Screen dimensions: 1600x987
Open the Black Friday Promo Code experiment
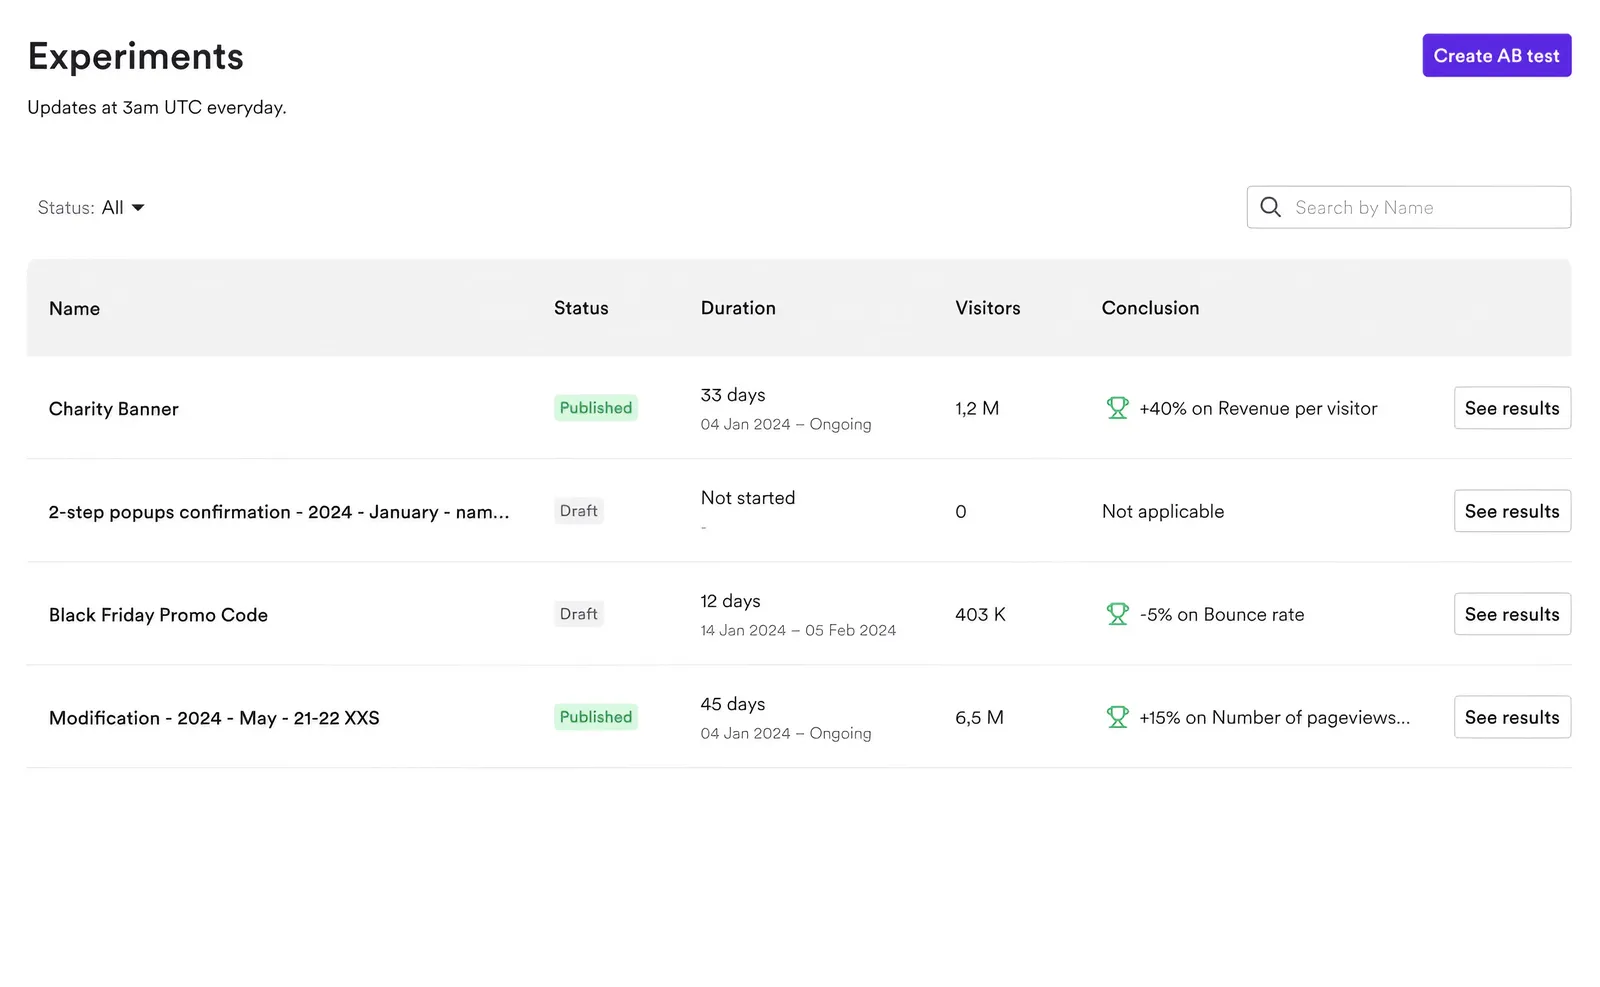(x=158, y=615)
